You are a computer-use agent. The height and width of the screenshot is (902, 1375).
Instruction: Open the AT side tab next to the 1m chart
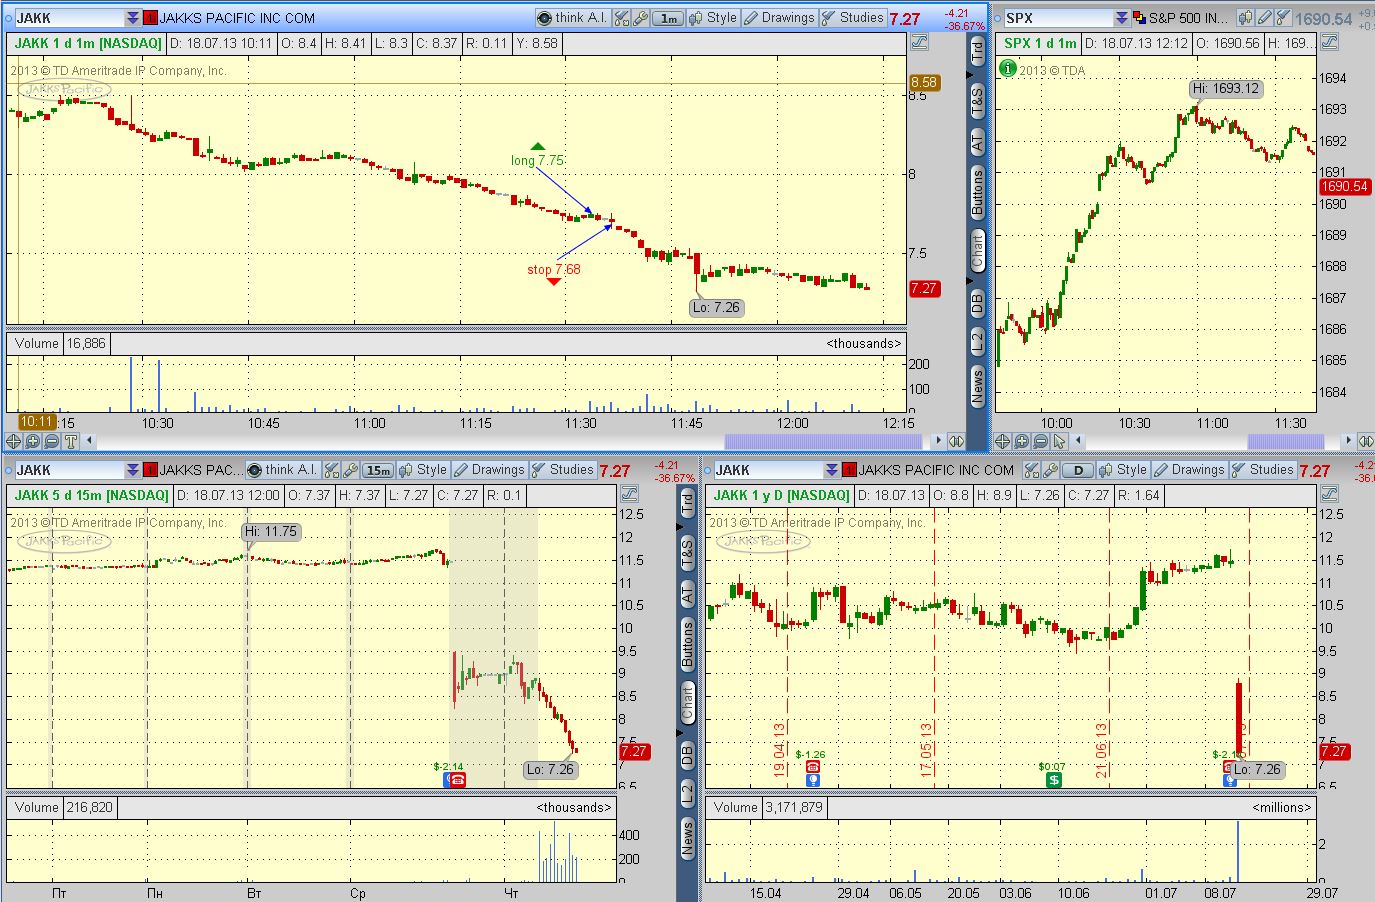(977, 143)
